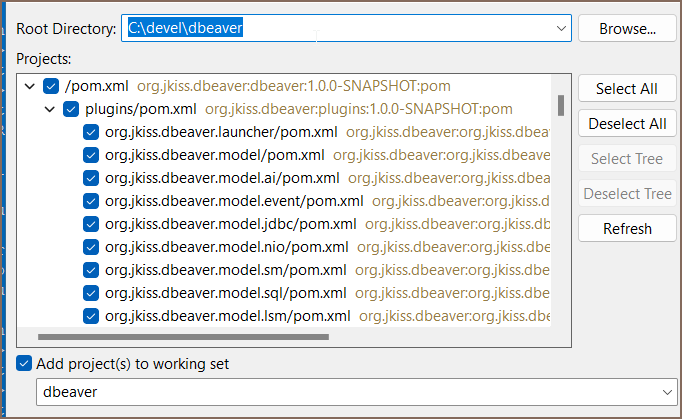Click the Select All button
The image size is (682, 419).
tap(627, 89)
